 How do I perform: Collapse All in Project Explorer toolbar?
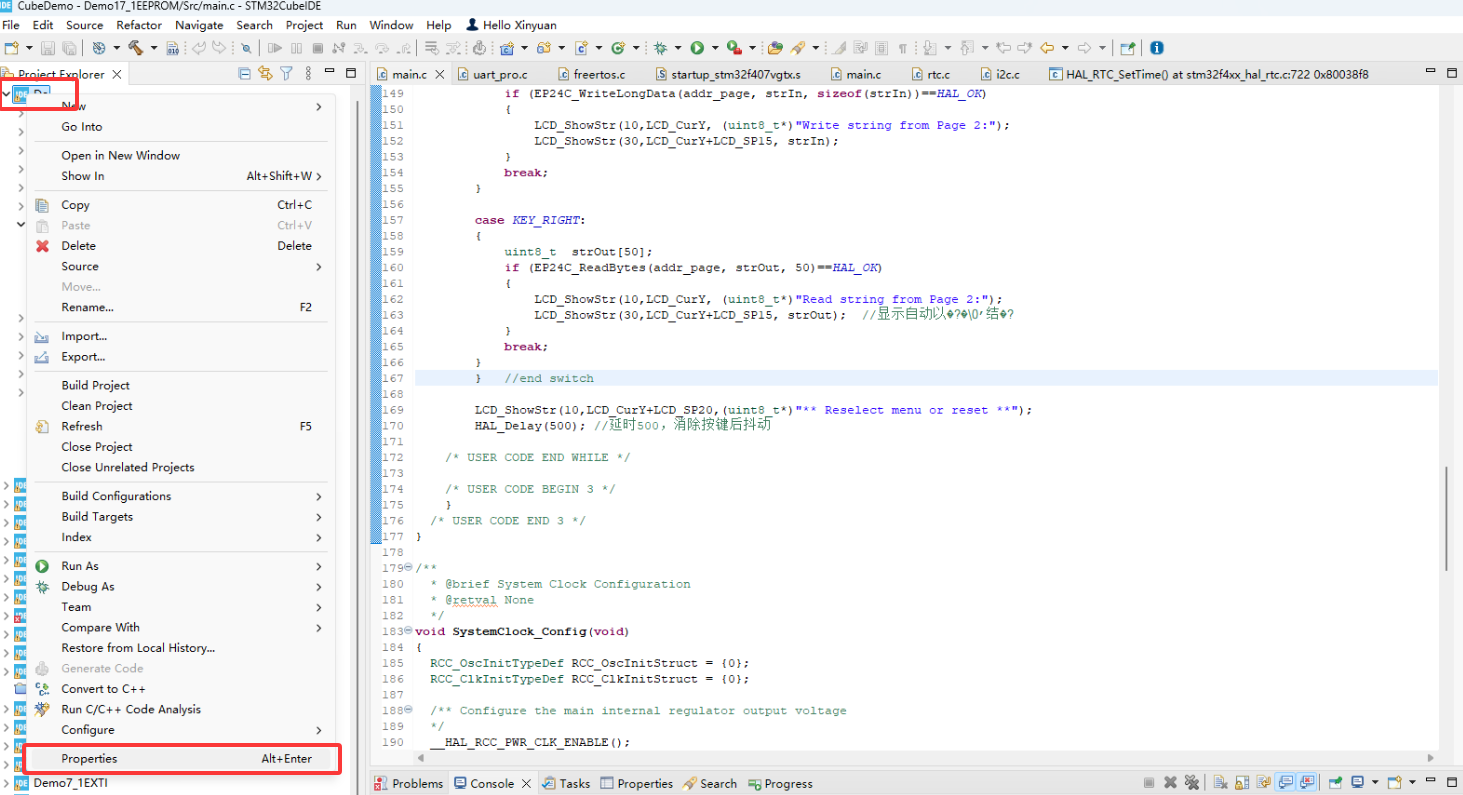coord(245,73)
